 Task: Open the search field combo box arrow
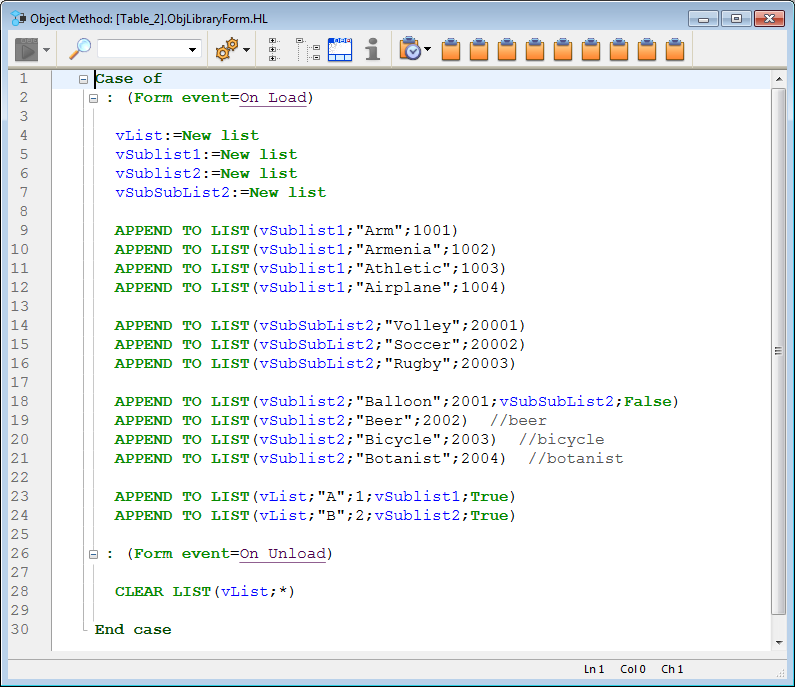(x=193, y=49)
